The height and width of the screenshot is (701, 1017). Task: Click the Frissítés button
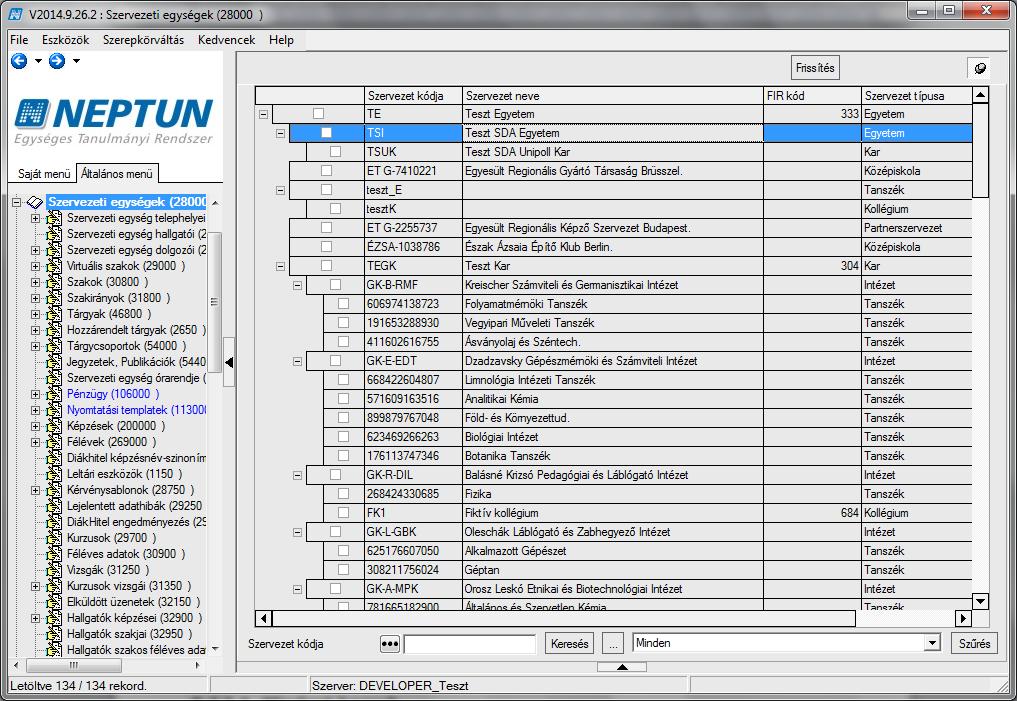(815, 67)
